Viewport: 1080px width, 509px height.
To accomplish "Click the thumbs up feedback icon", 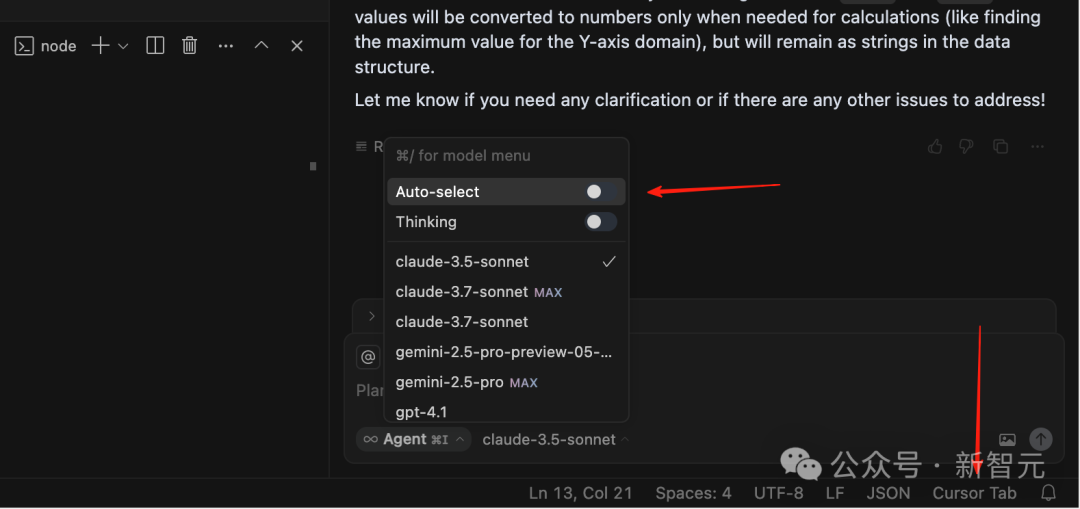I will click(935, 147).
